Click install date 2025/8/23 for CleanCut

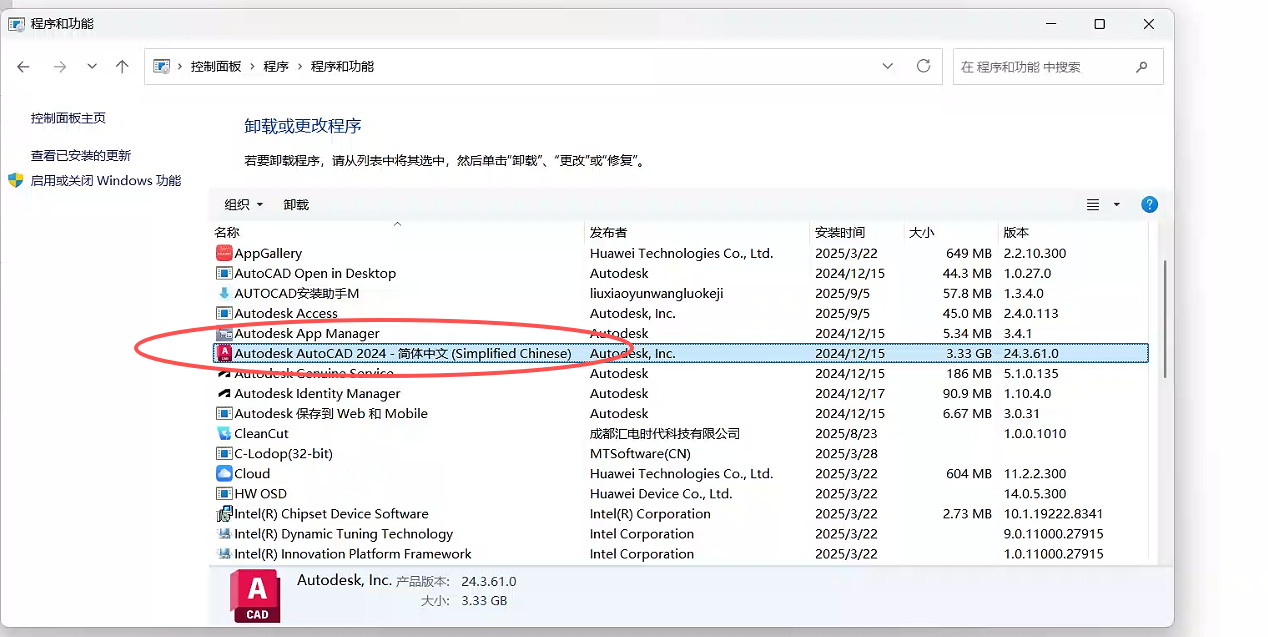click(846, 433)
